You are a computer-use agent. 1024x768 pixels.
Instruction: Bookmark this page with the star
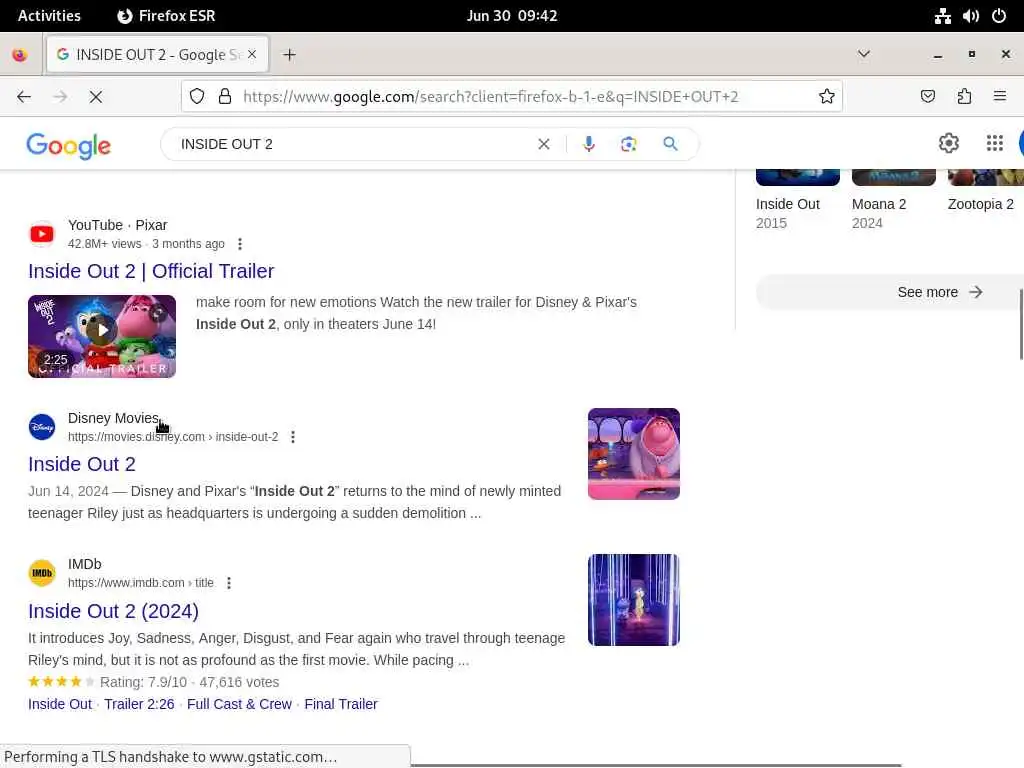(x=827, y=97)
